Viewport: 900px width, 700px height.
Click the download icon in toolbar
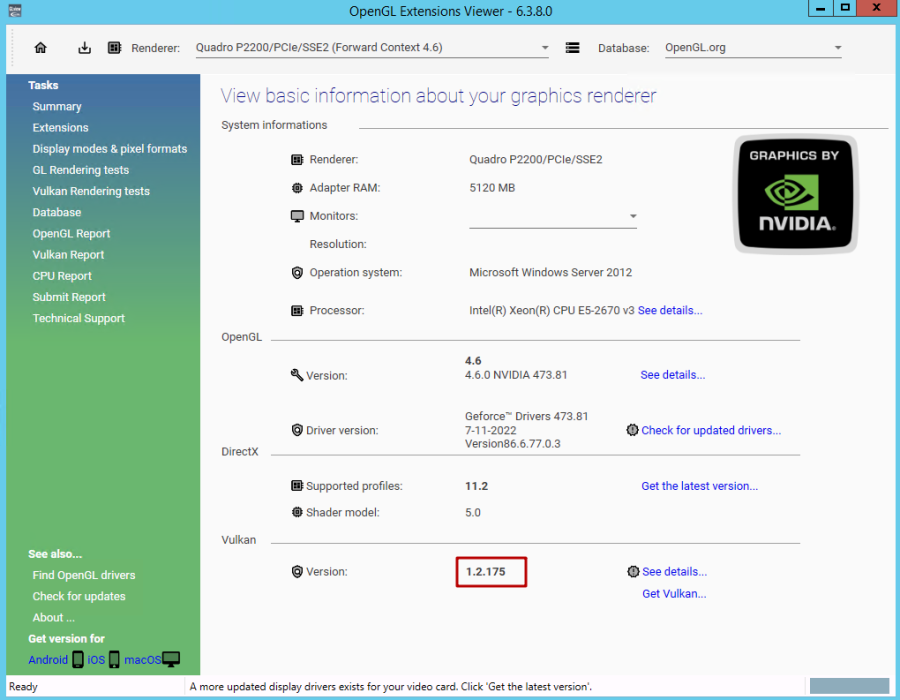click(84, 48)
